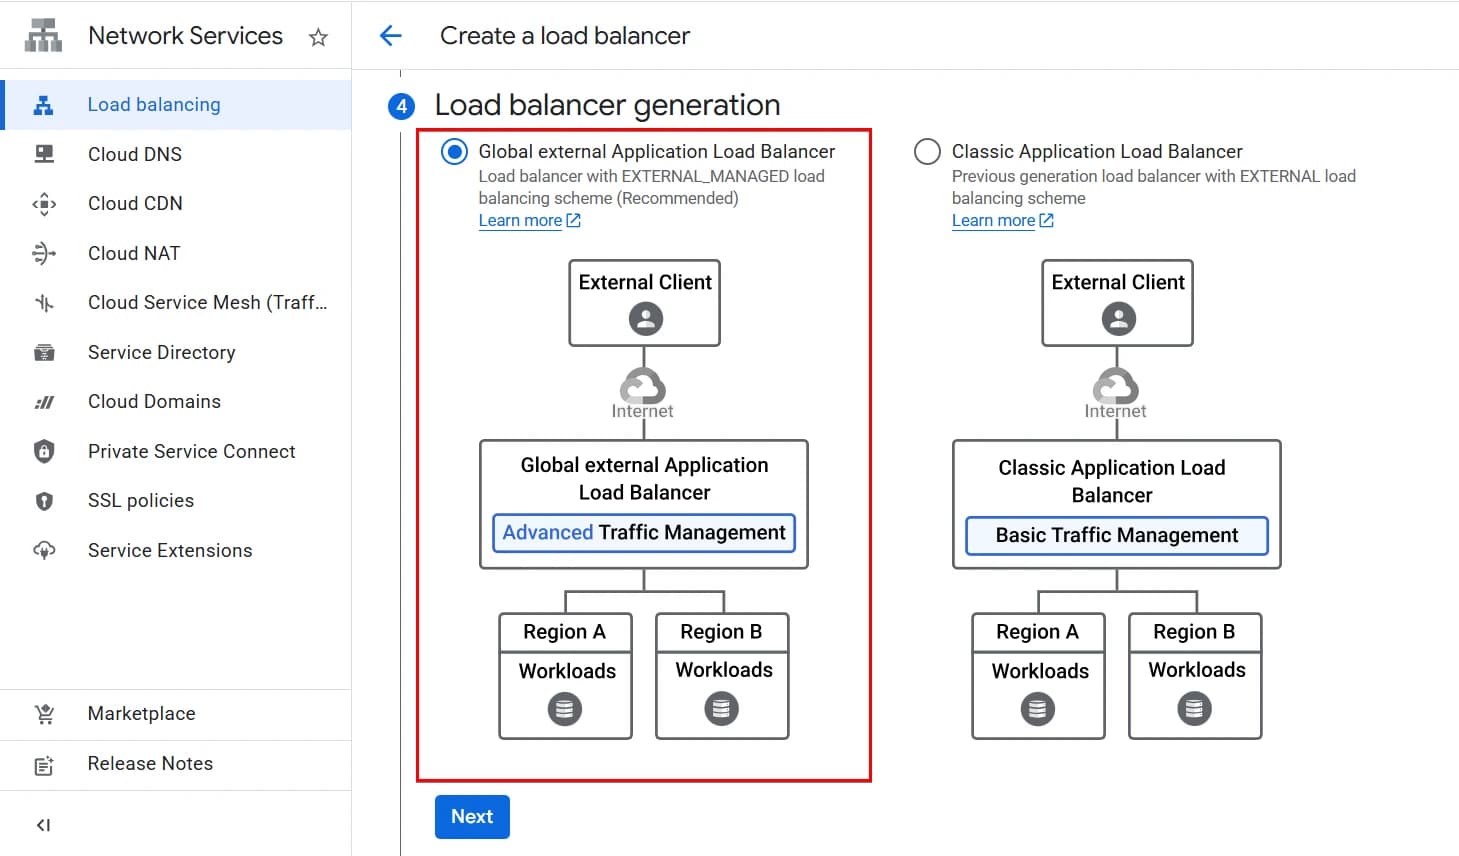The image size is (1459, 856).
Task: Select the Global external Application Load Balancer option
Action: [x=454, y=151]
